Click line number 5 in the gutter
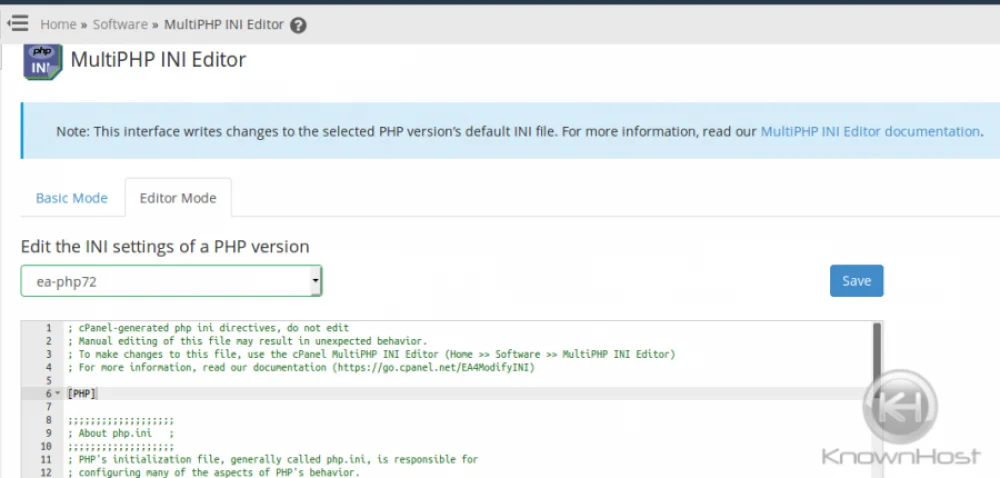 pos(48,380)
